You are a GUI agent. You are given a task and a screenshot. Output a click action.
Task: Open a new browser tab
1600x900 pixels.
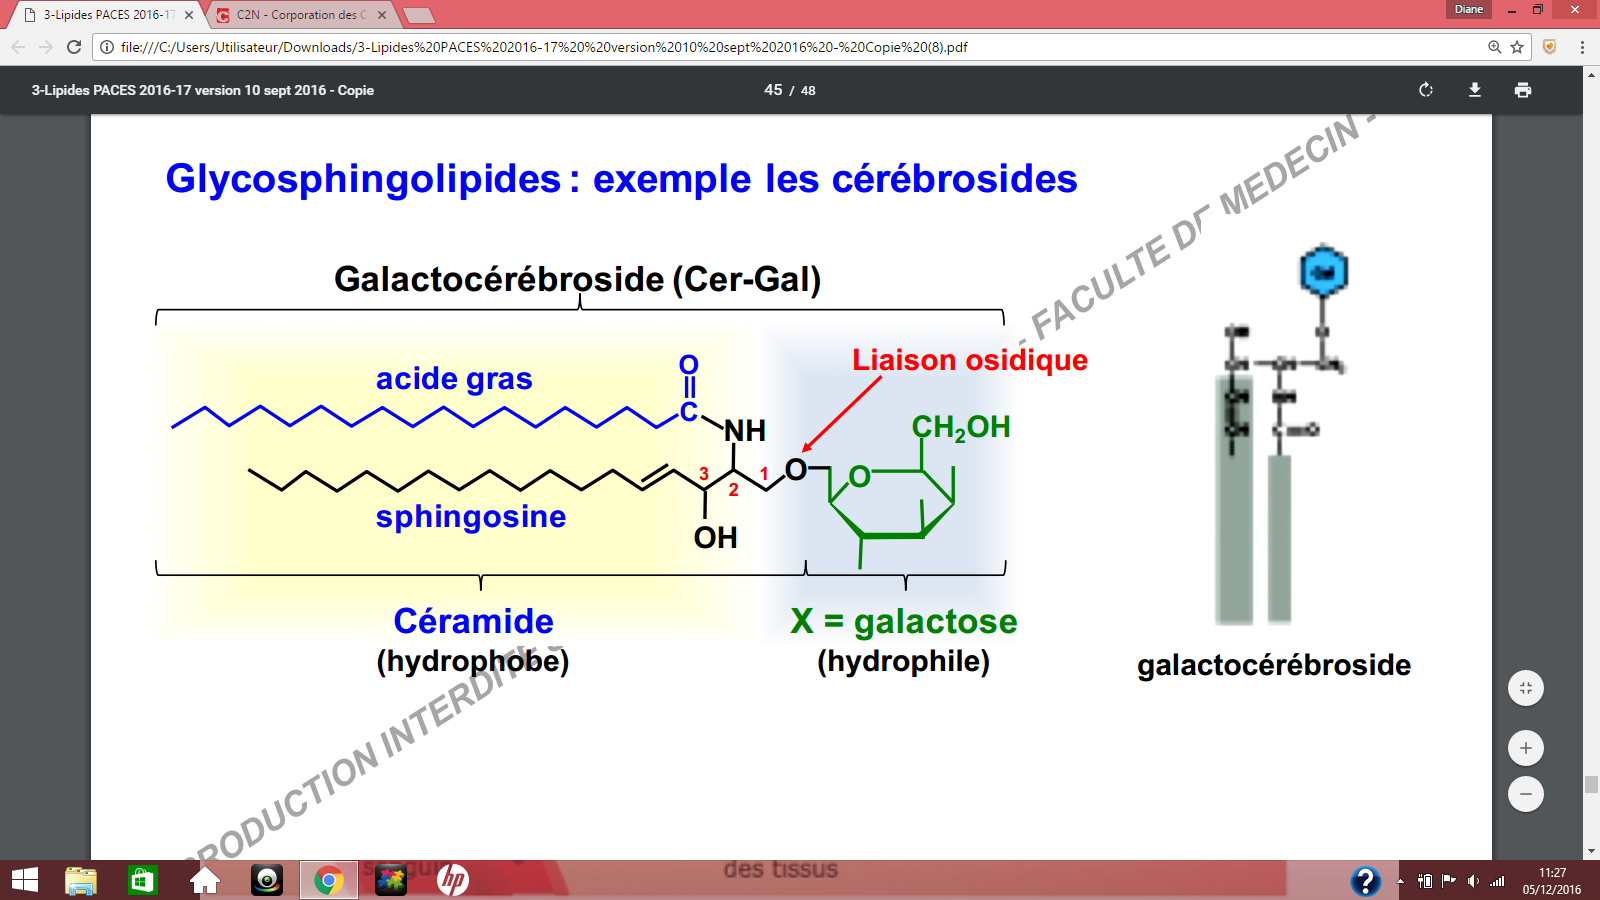pyautogui.click(x=418, y=15)
